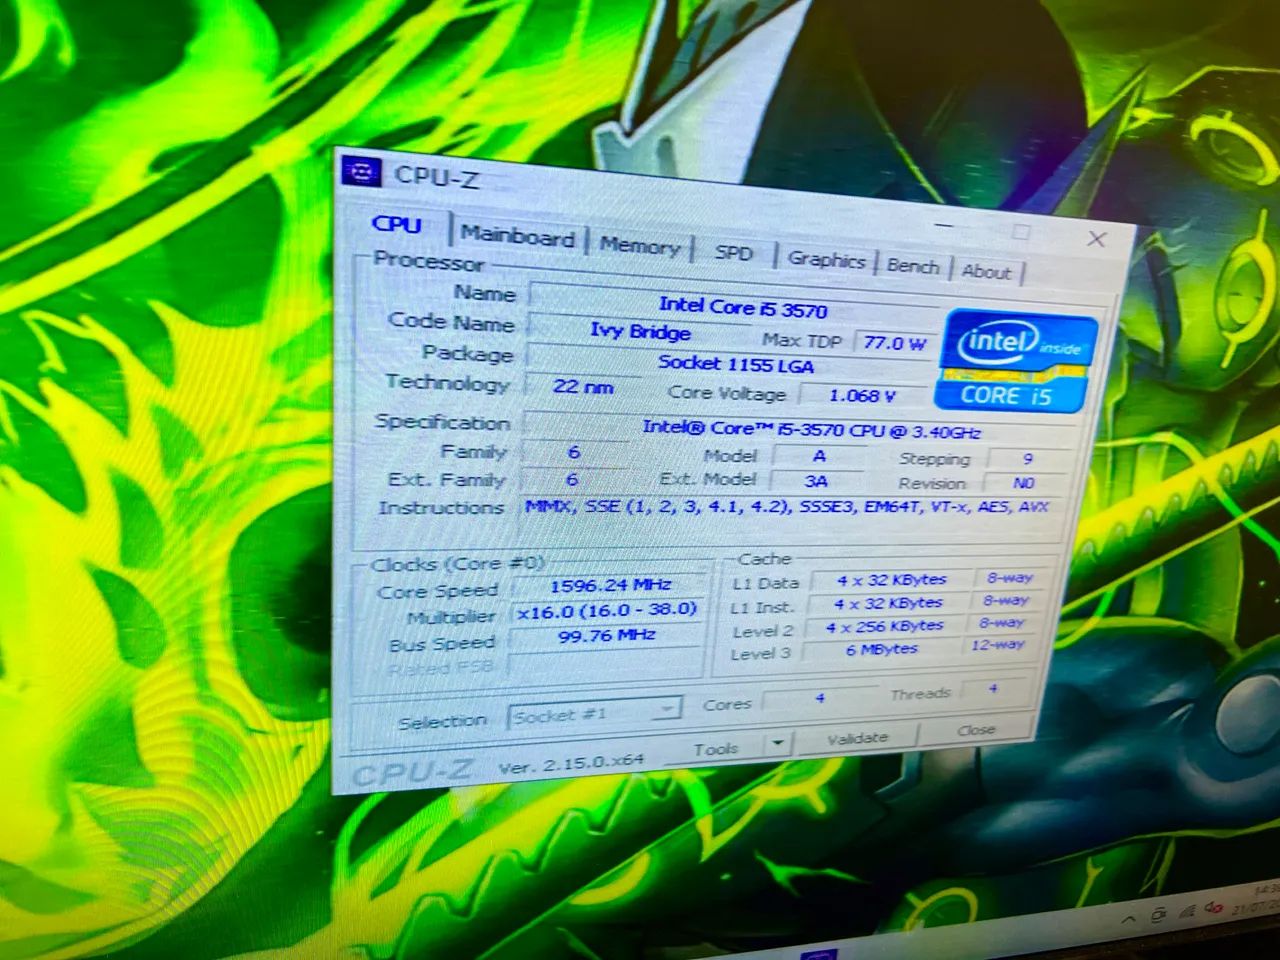Viewport: 1280px width, 960px height.
Task: Click the Stepping value 9
Action: [x=1027, y=459]
